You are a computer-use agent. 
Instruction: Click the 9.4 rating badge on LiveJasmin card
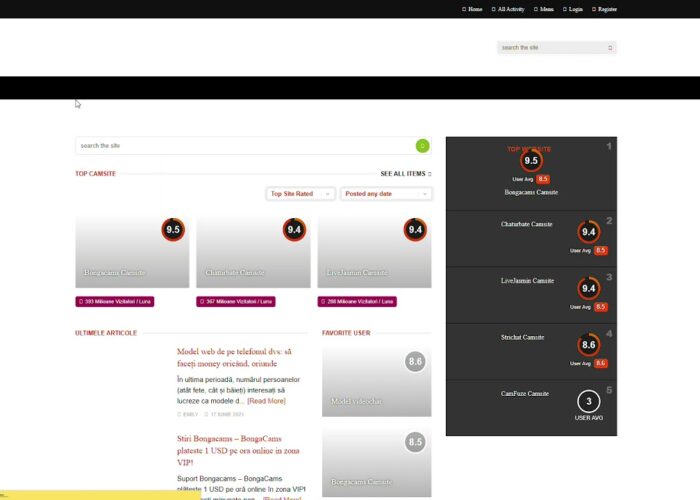(x=415, y=229)
